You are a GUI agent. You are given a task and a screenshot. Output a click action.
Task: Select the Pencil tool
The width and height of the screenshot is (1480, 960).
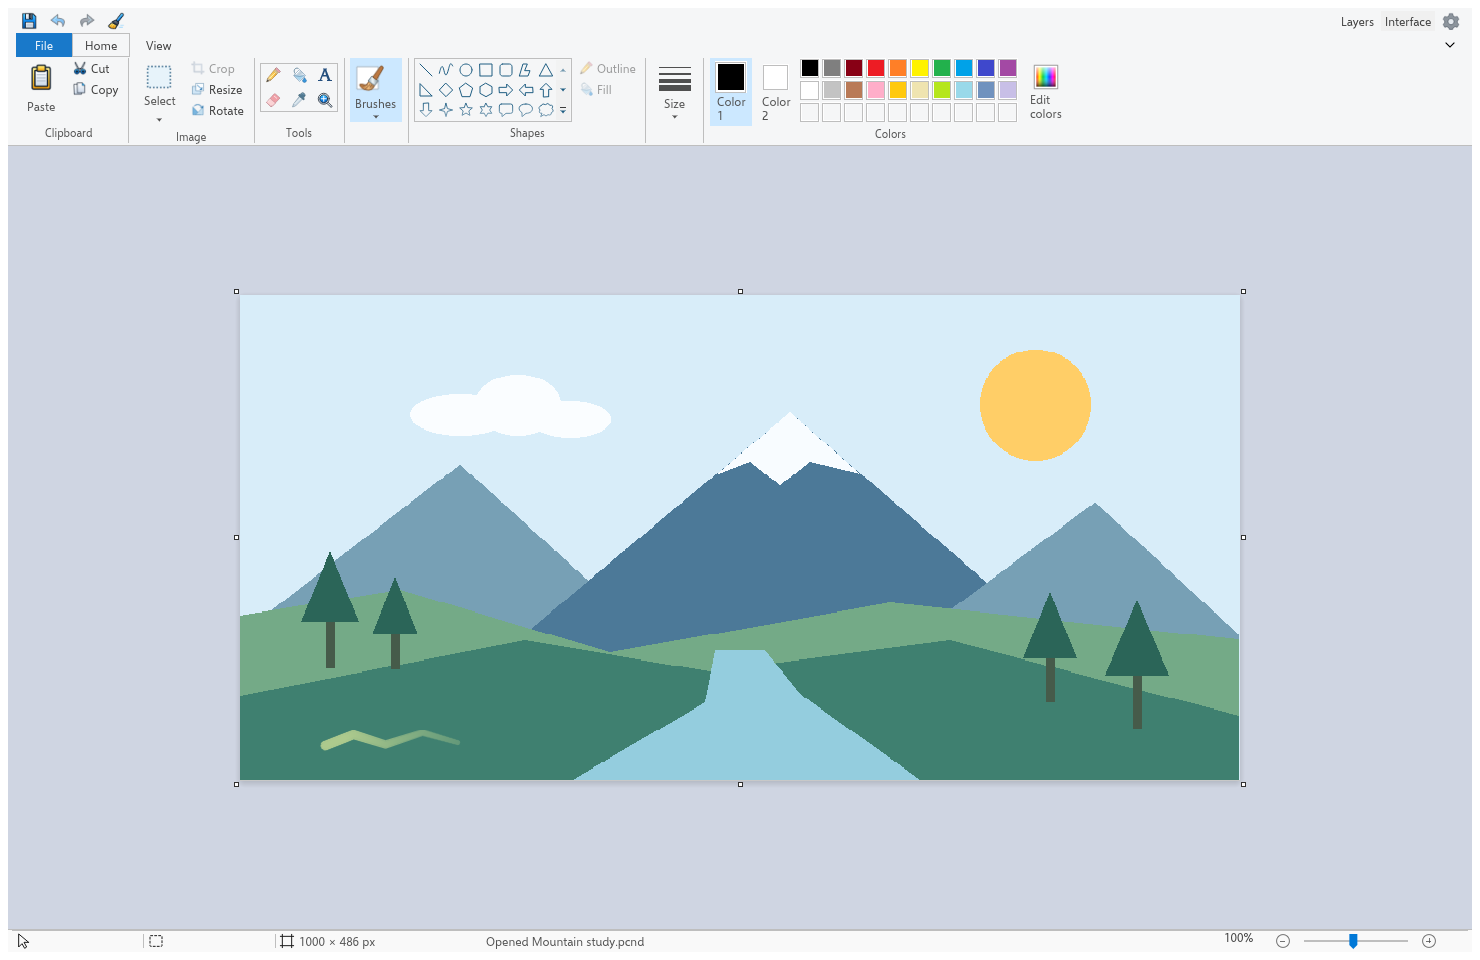(x=273, y=75)
